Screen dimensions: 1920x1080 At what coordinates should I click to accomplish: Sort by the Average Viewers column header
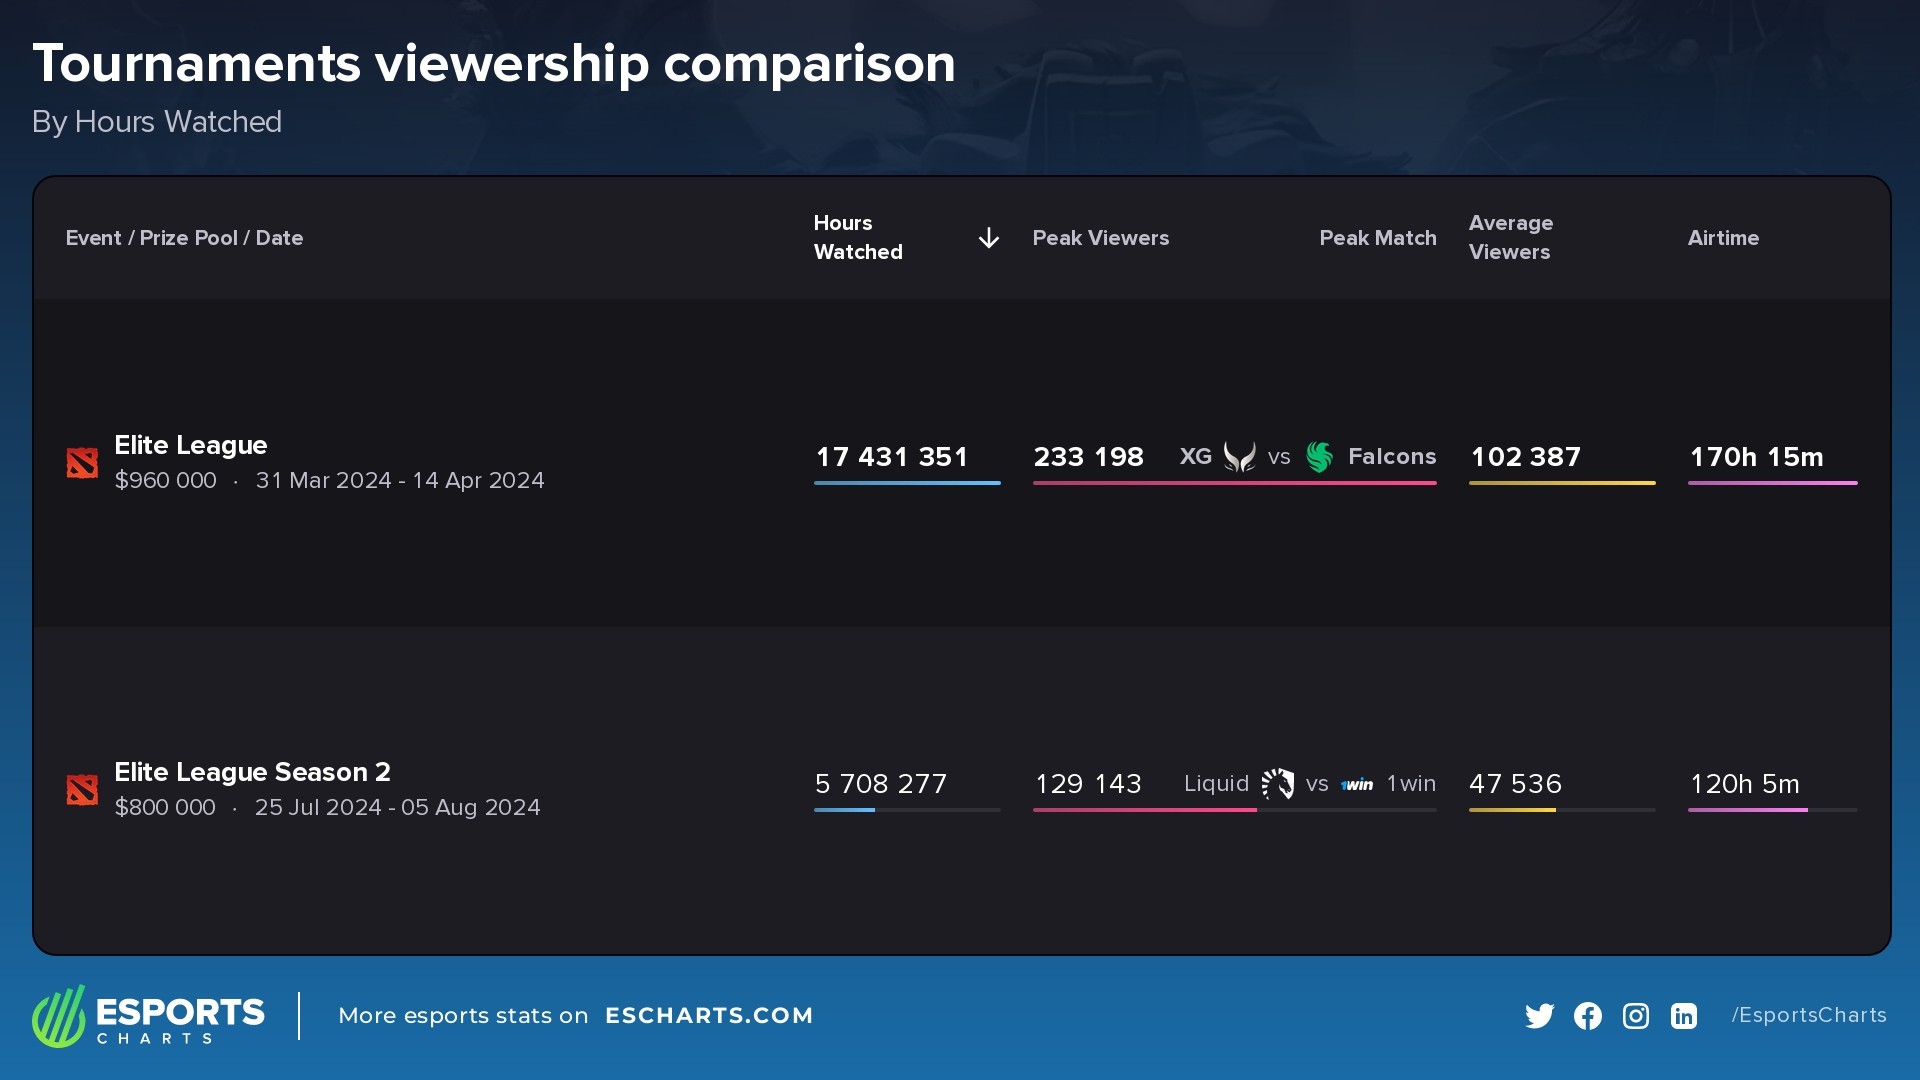click(1511, 238)
